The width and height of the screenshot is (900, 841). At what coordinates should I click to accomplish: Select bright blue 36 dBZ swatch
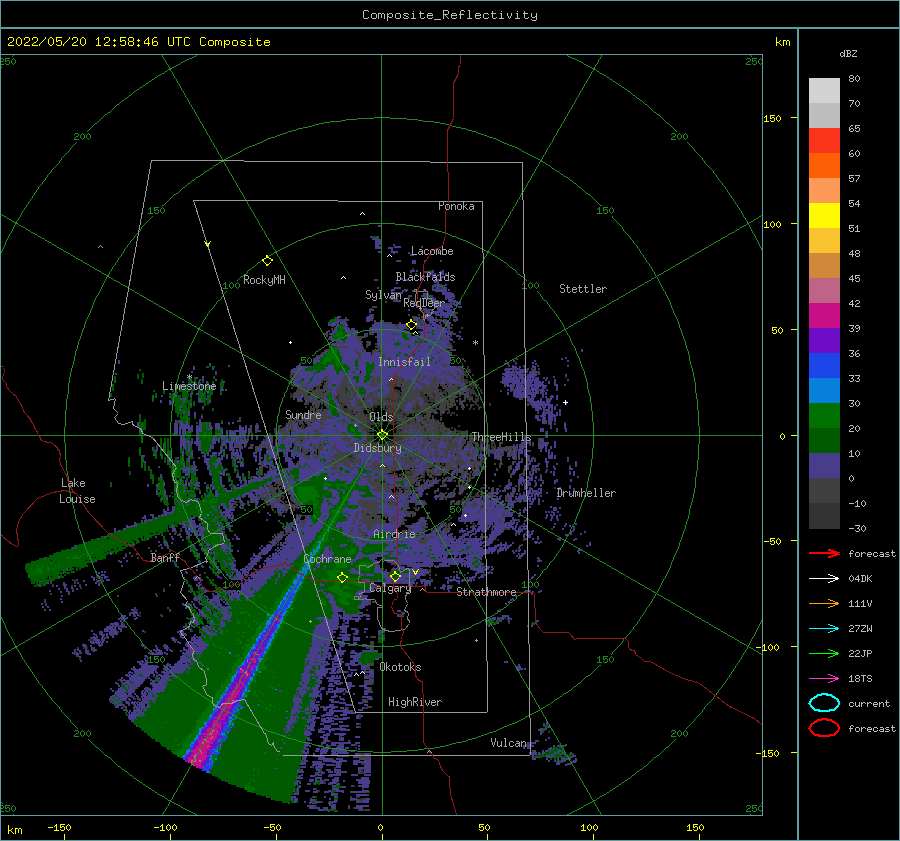click(824, 366)
